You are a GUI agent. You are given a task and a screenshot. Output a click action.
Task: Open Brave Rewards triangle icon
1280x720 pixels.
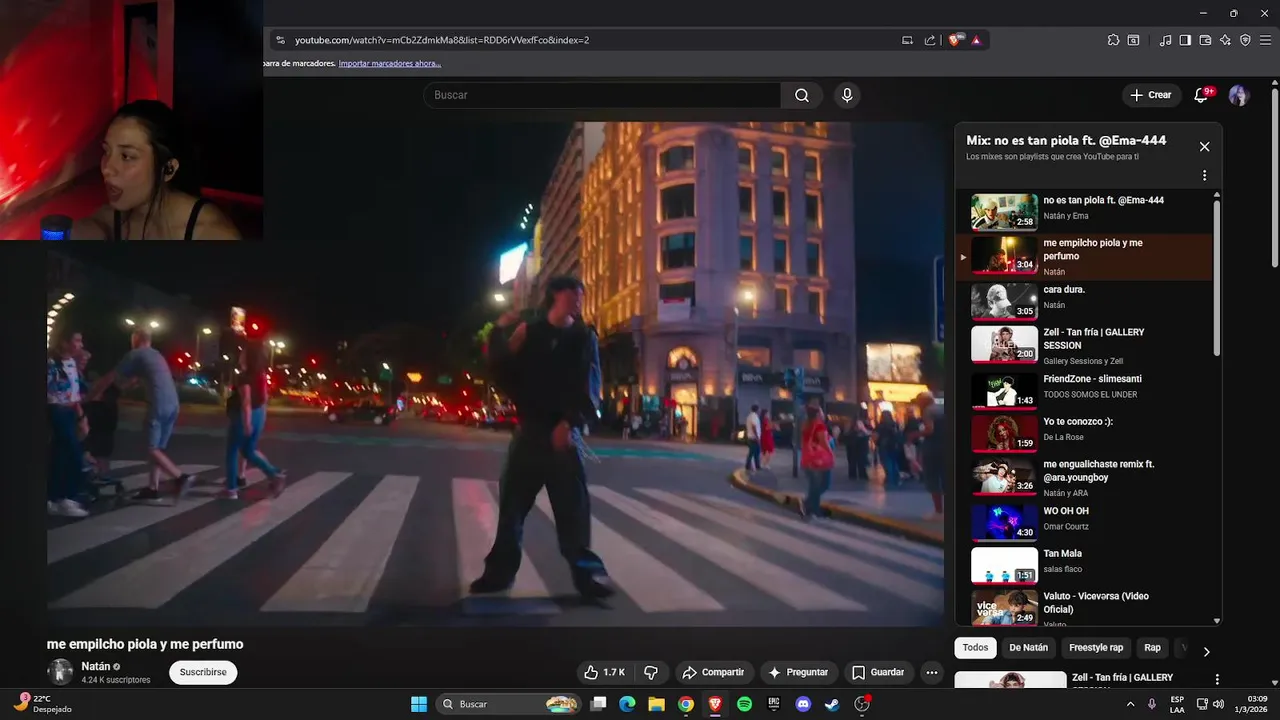[x=976, y=40]
